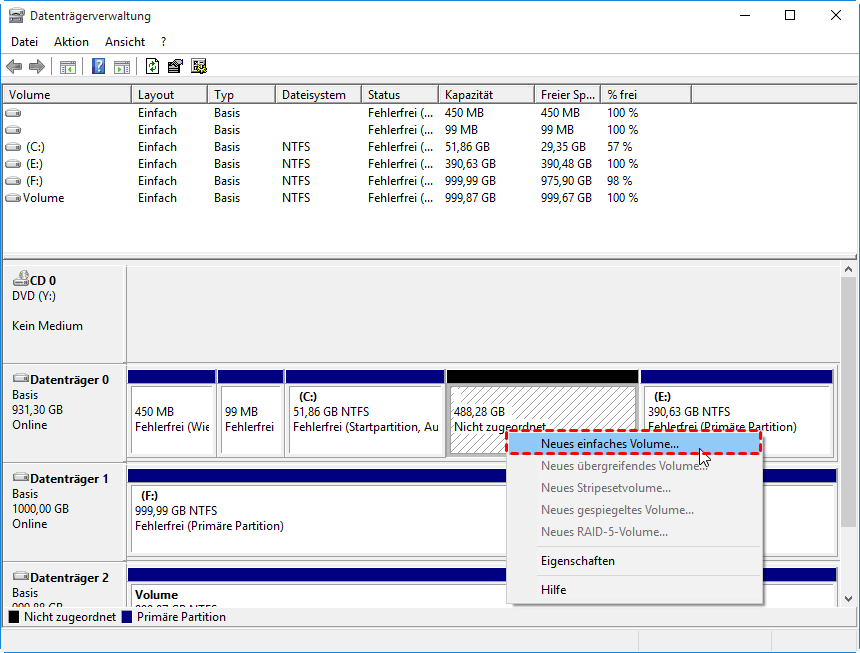
Task: Click the greyed Neues gespiegeltes Volume... entry
Action: pos(633,510)
